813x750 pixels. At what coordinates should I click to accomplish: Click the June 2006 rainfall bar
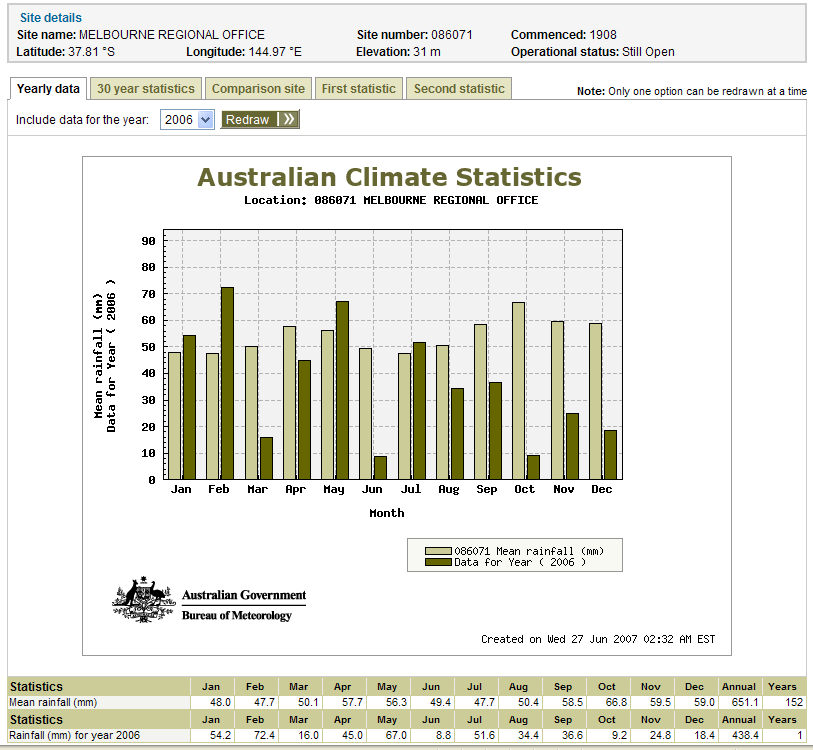tap(380, 468)
